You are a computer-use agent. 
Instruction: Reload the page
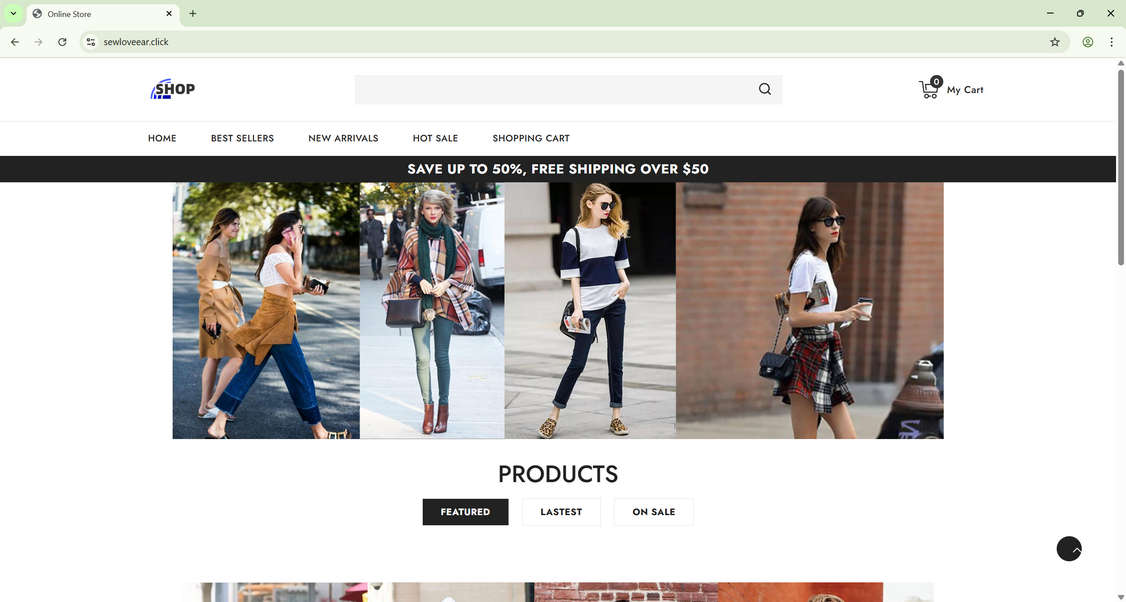[62, 42]
